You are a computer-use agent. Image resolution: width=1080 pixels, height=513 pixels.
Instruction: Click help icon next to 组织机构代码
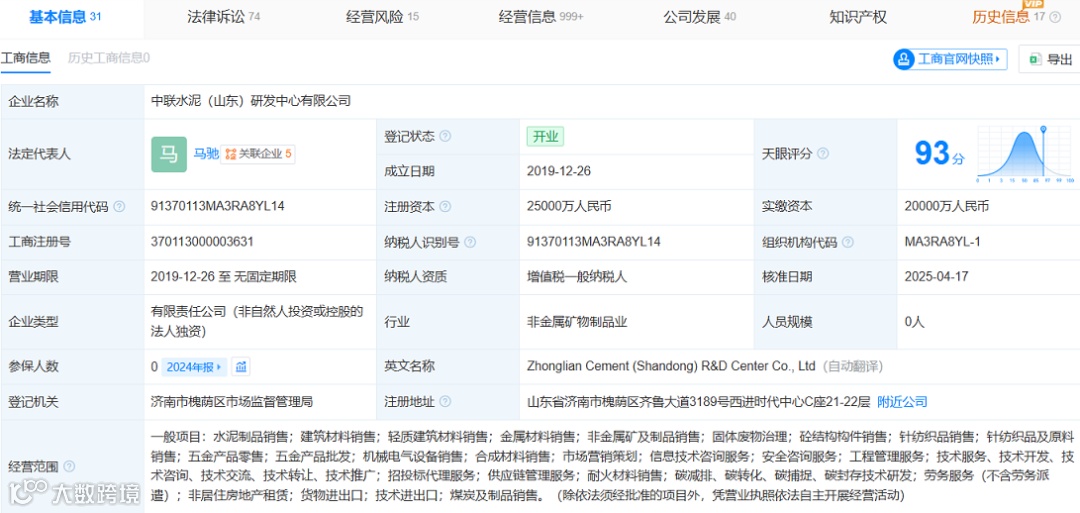[x=847, y=242]
